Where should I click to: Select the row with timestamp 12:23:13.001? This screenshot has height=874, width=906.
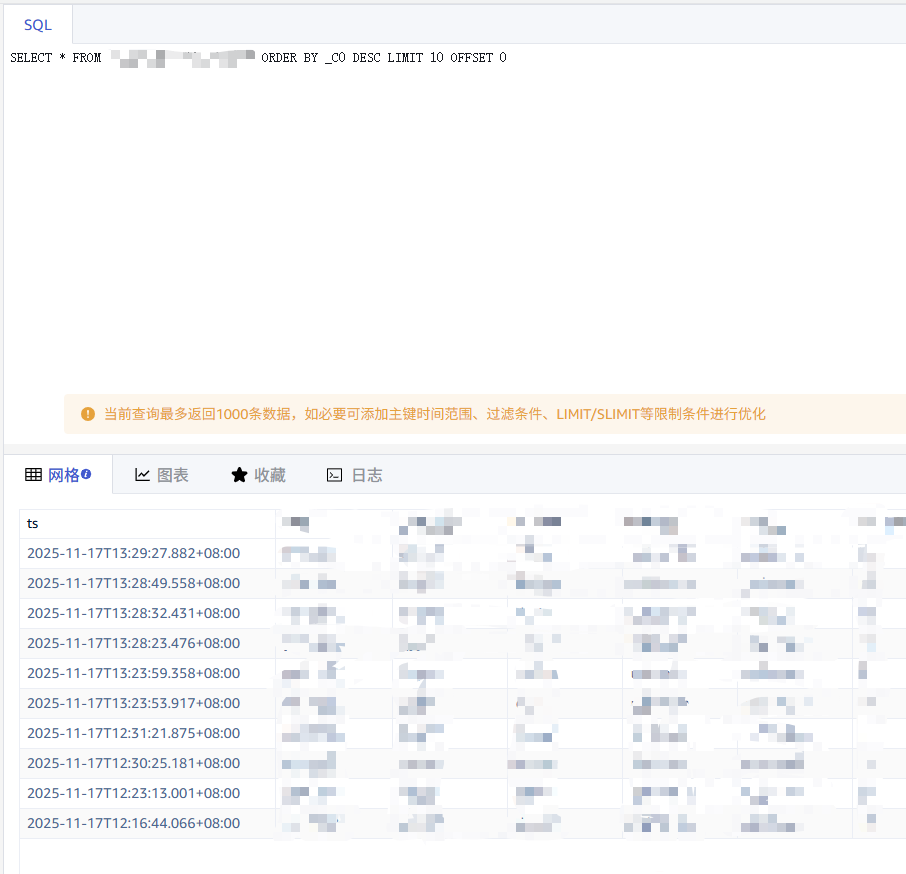133,794
